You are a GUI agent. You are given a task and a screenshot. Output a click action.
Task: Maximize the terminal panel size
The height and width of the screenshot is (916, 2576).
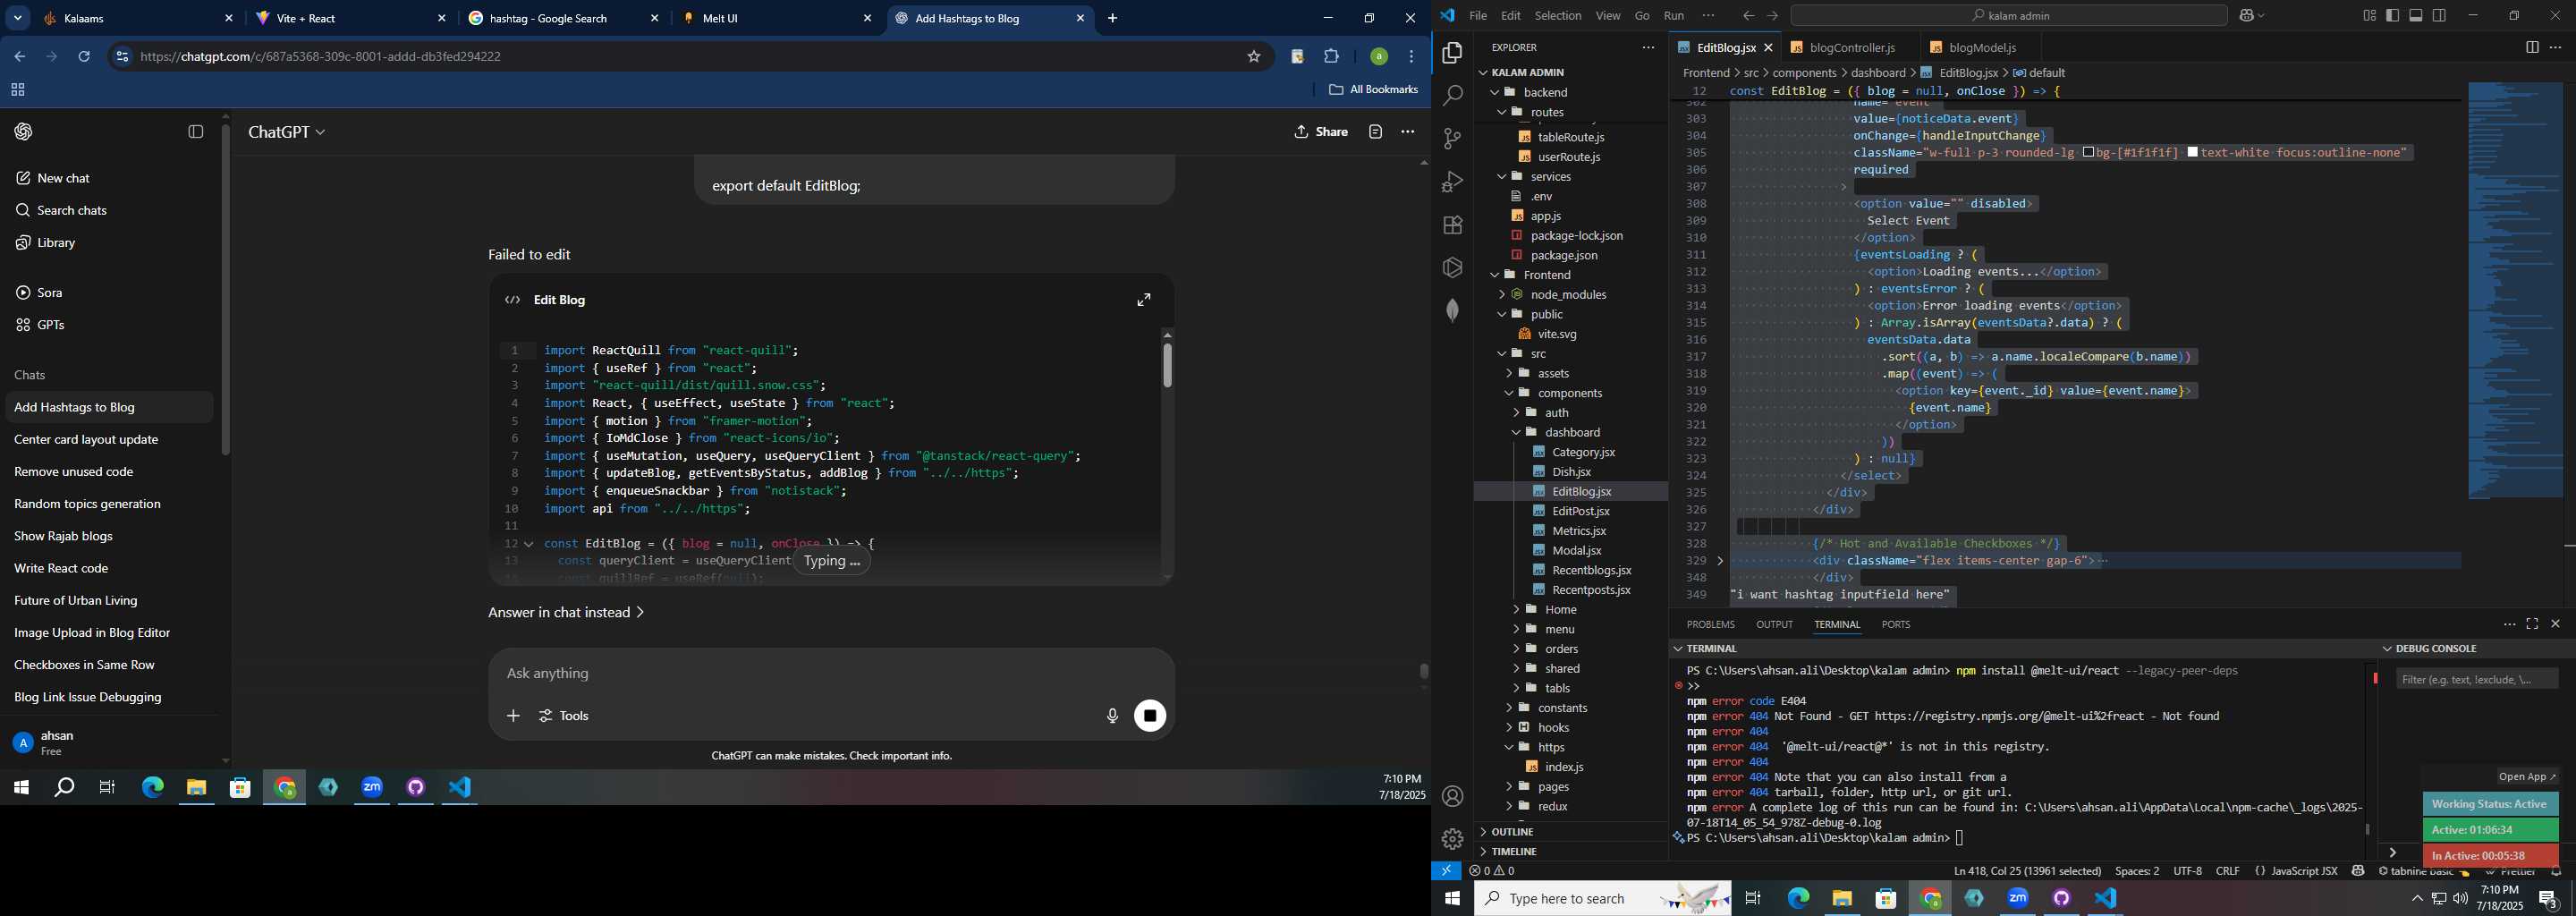2532,624
